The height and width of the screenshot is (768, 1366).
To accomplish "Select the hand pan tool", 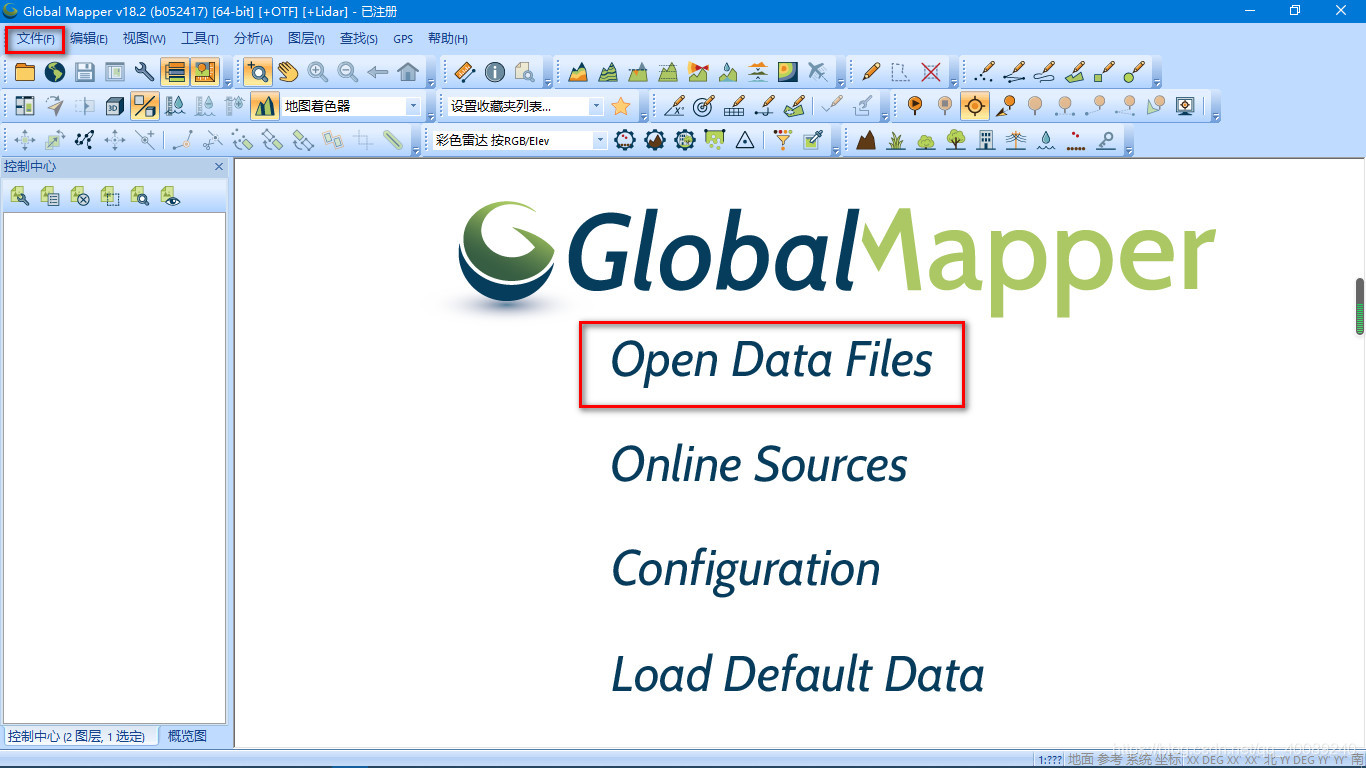I will pos(288,72).
